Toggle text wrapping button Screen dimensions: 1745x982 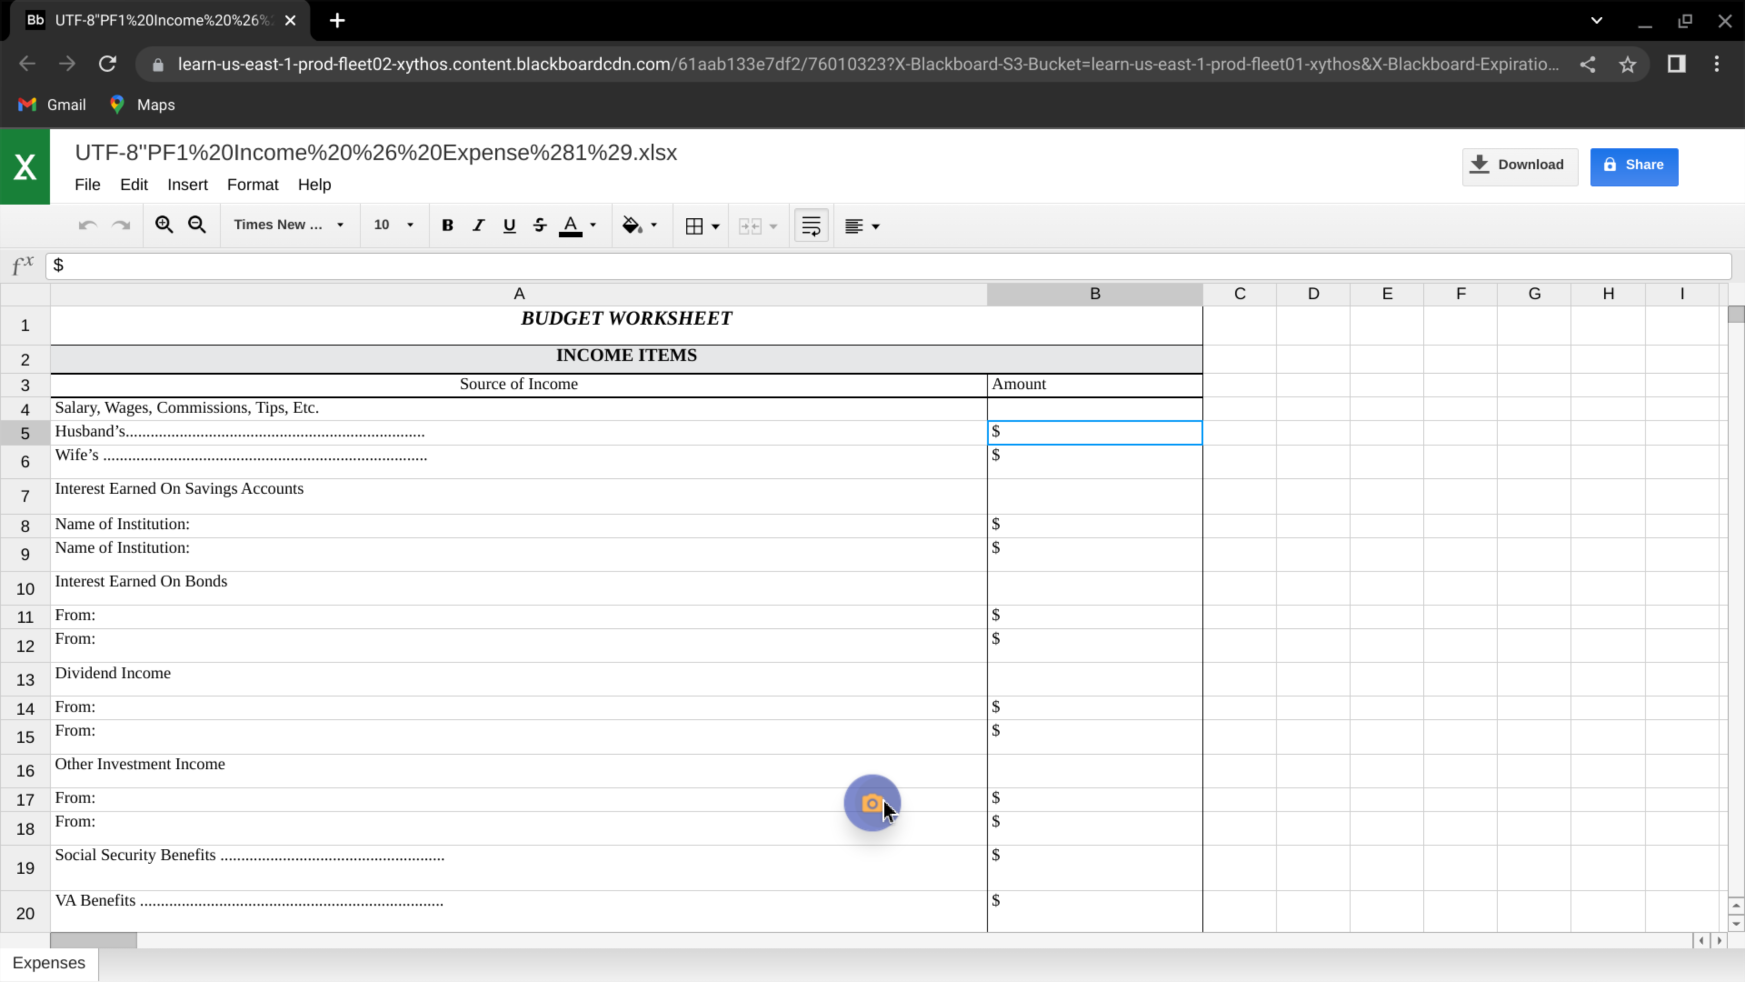tap(811, 226)
